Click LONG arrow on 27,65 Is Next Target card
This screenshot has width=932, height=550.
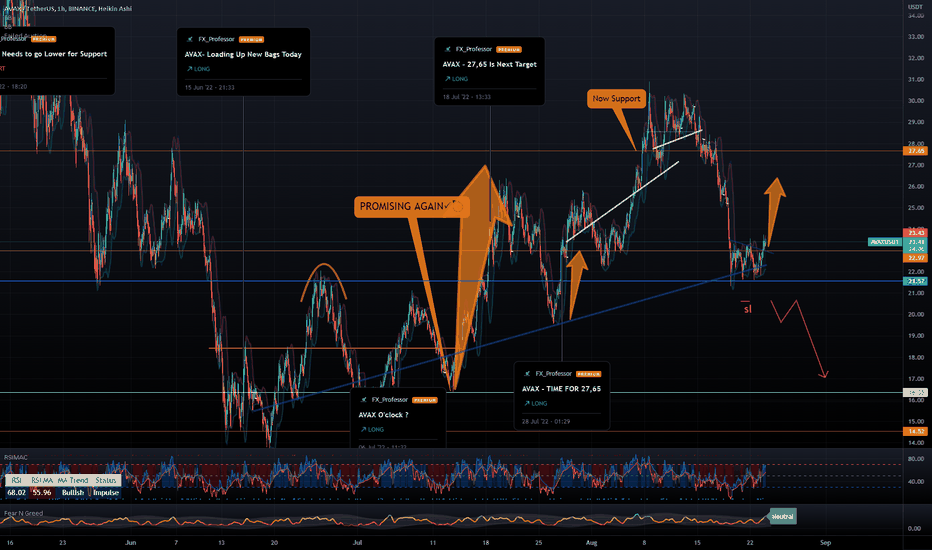pos(448,78)
